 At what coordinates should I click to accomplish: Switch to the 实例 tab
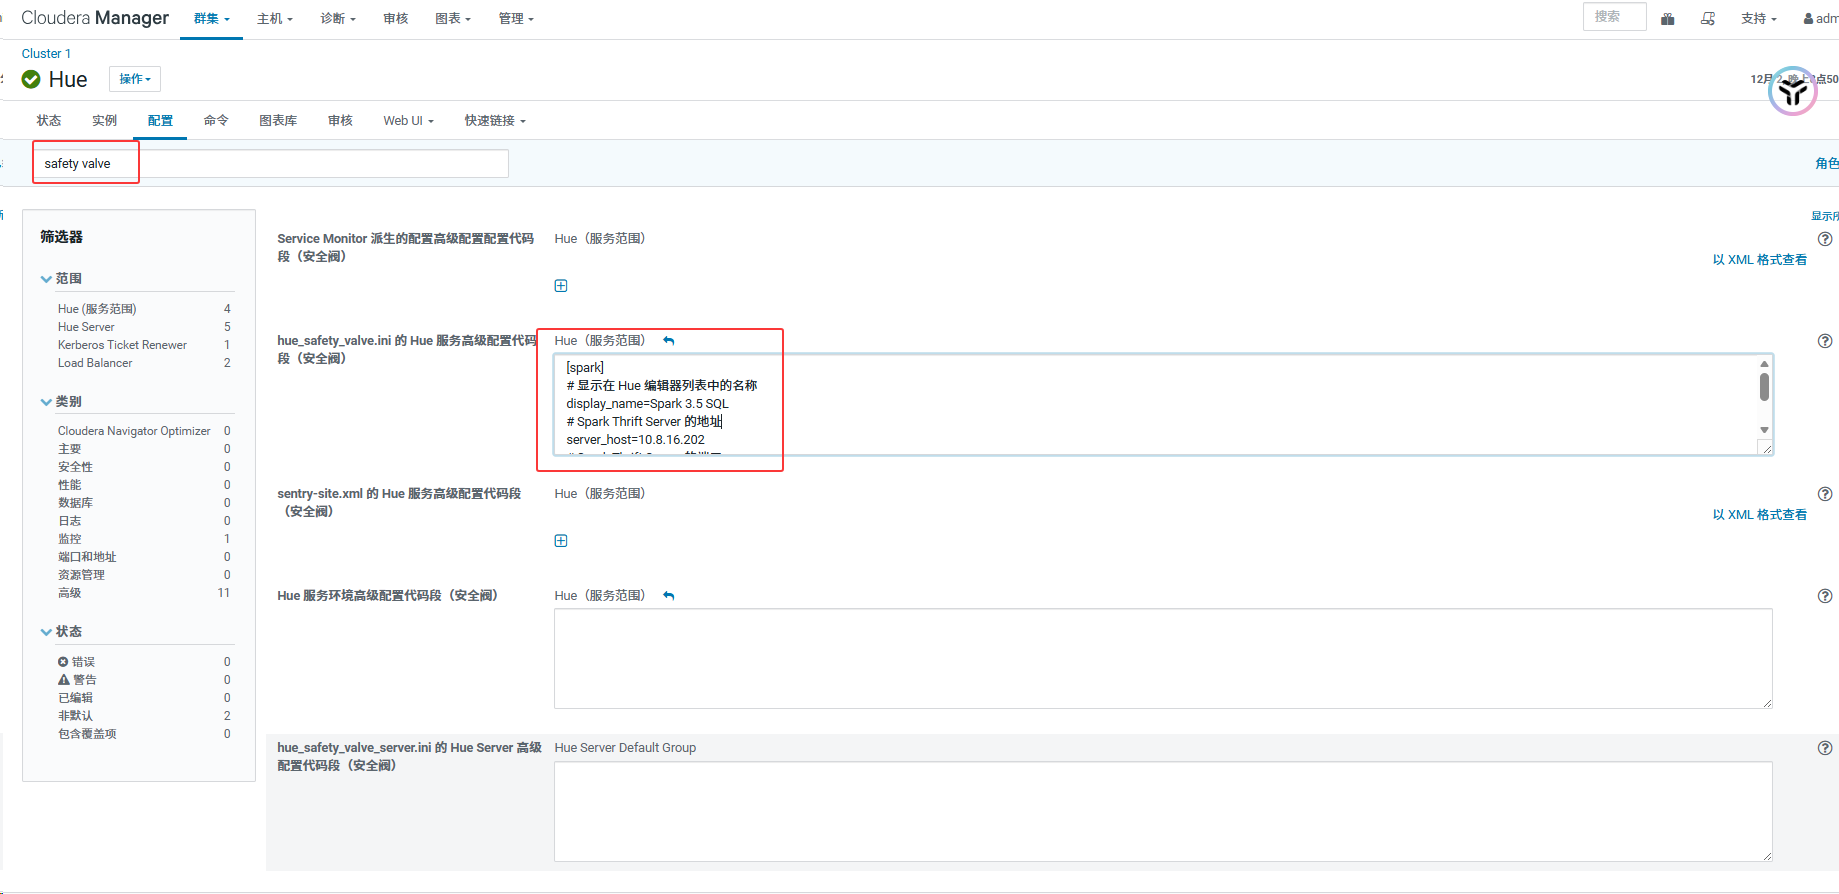pos(104,121)
